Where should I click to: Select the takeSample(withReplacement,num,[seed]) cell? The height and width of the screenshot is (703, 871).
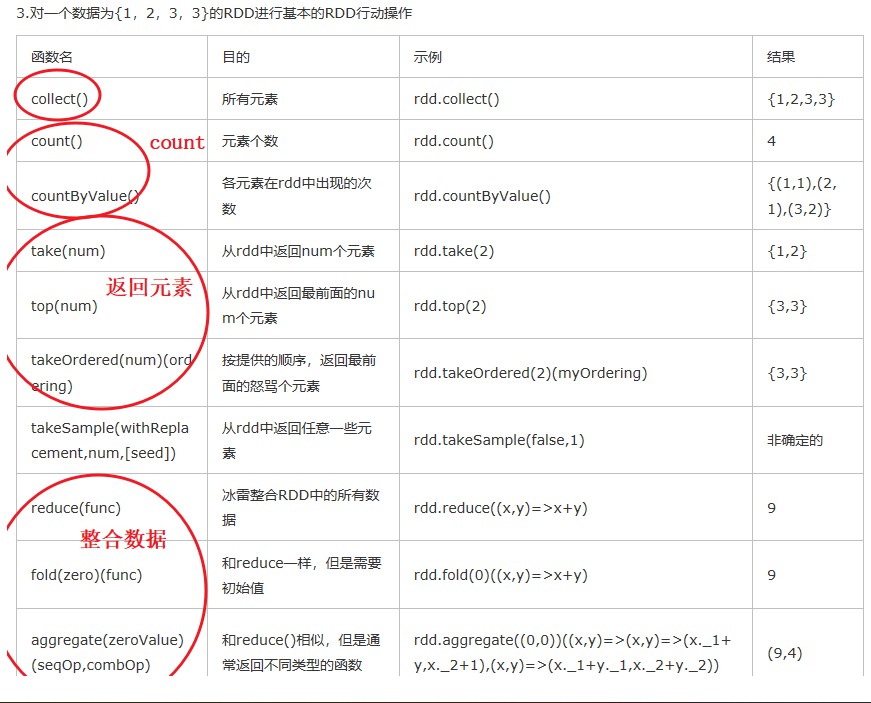[110, 440]
